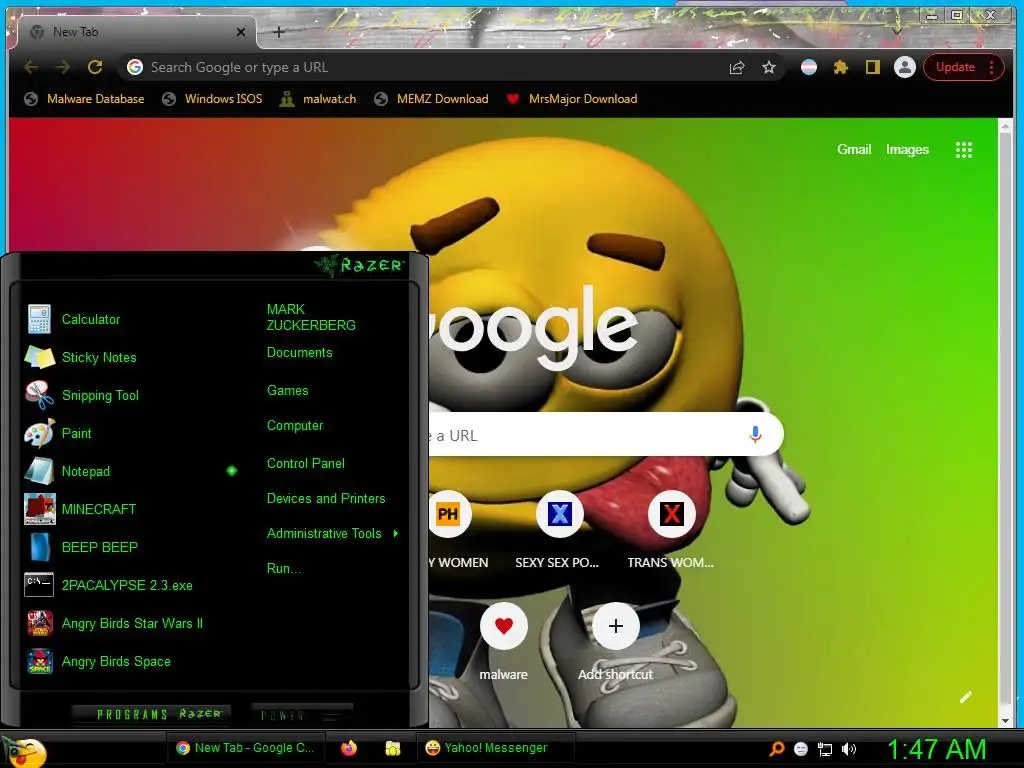Open the file explorer taskbar icon
1024x768 pixels.
point(392,748)
